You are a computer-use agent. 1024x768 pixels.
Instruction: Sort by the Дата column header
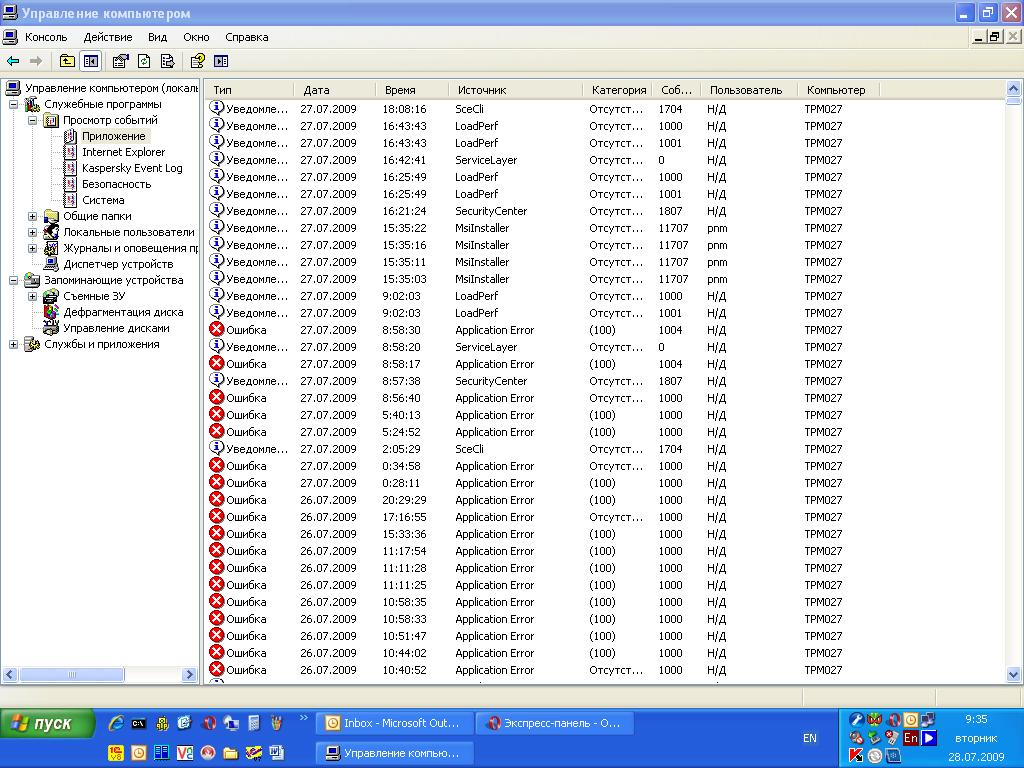334,90
